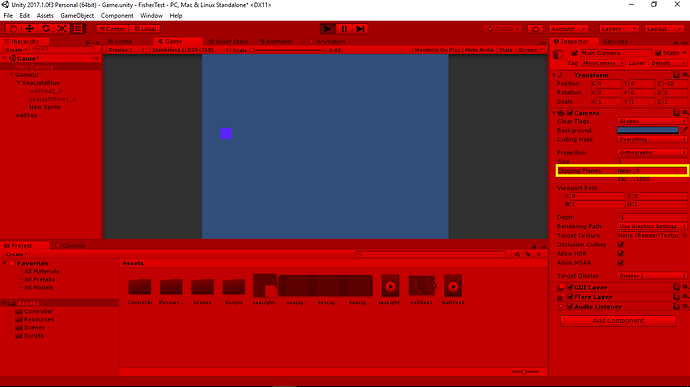Screen dimensions: 690x387
Task: Toggle the Static checkbox
Action: click(x=658, y=53)
